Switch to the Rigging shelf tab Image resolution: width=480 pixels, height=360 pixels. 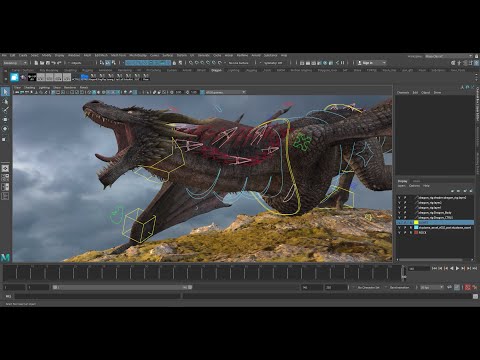coord(88,70)
